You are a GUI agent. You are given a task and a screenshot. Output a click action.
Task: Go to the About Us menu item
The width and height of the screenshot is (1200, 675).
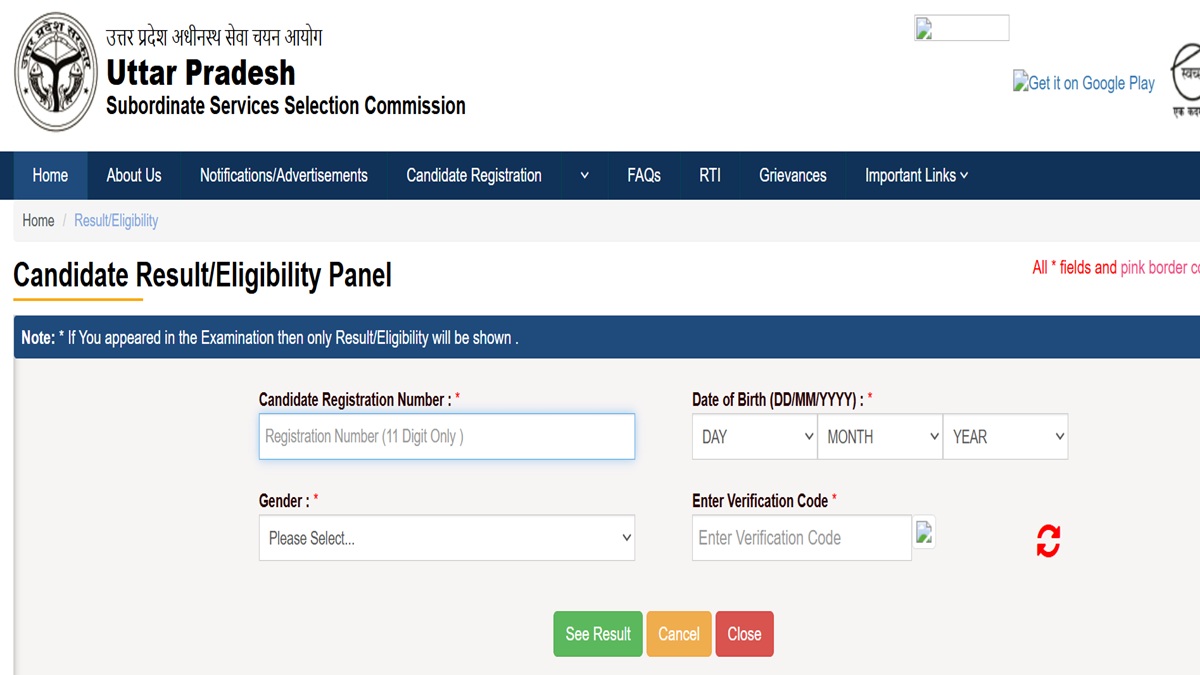(x=133, y=175)
